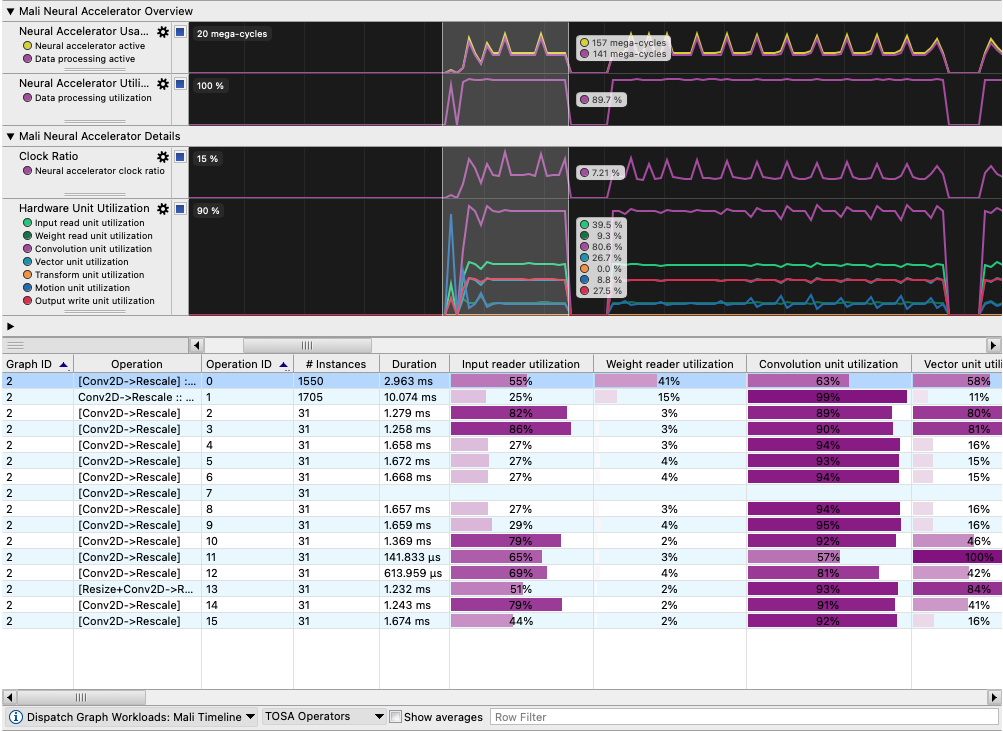Expand the collapsed section below Hardware Unit Utilization
This screenshot has width=1003, height=732.
10,326
